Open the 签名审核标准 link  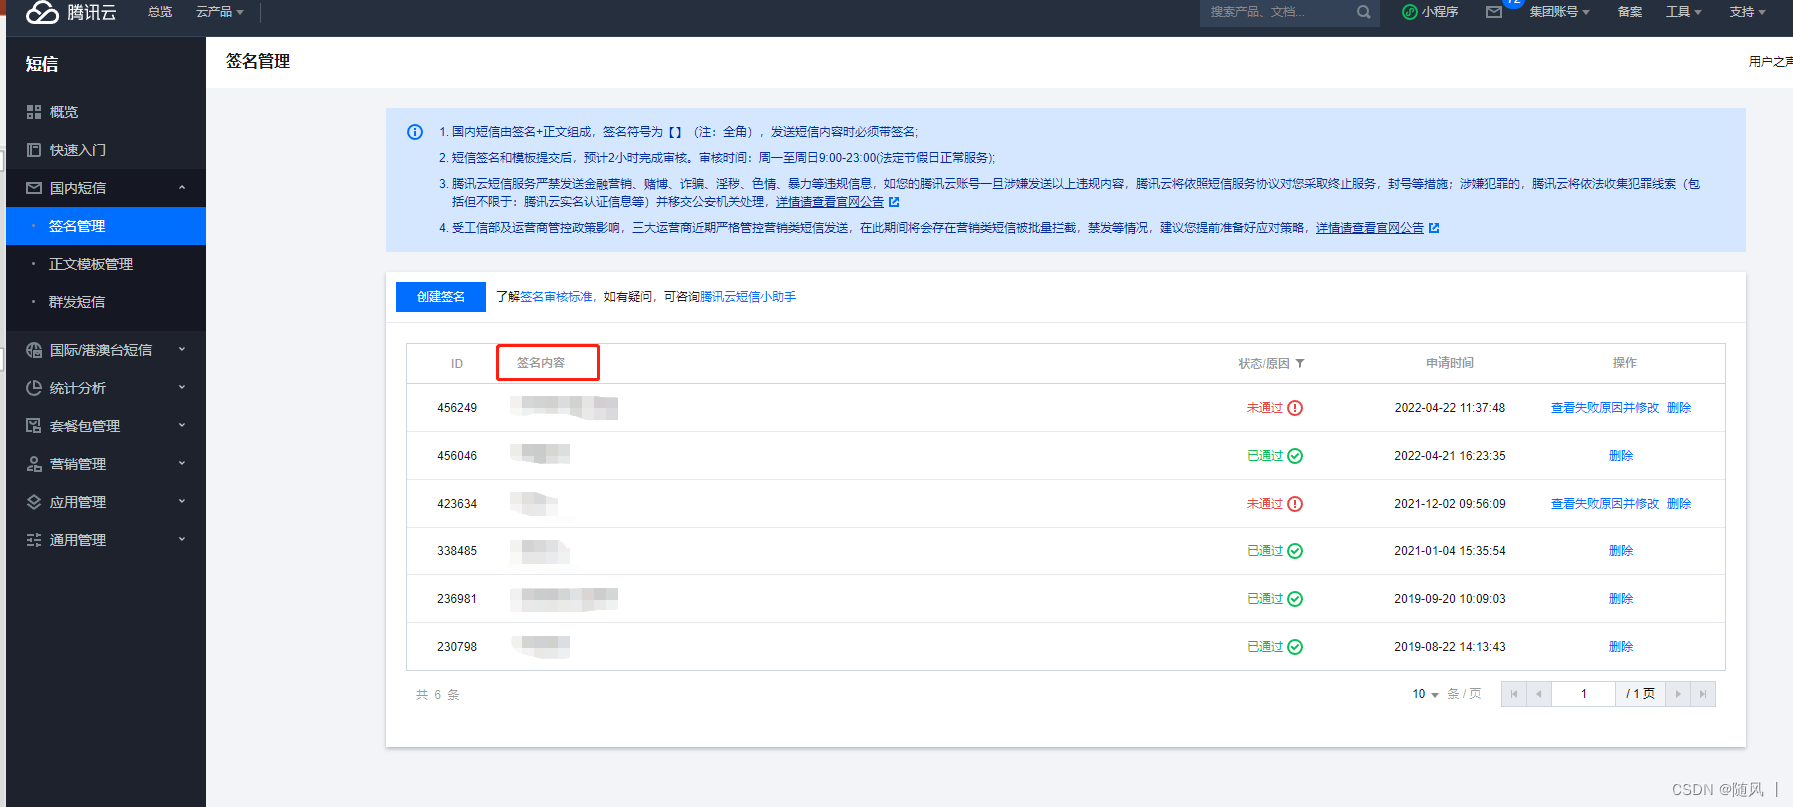point(556,297)
